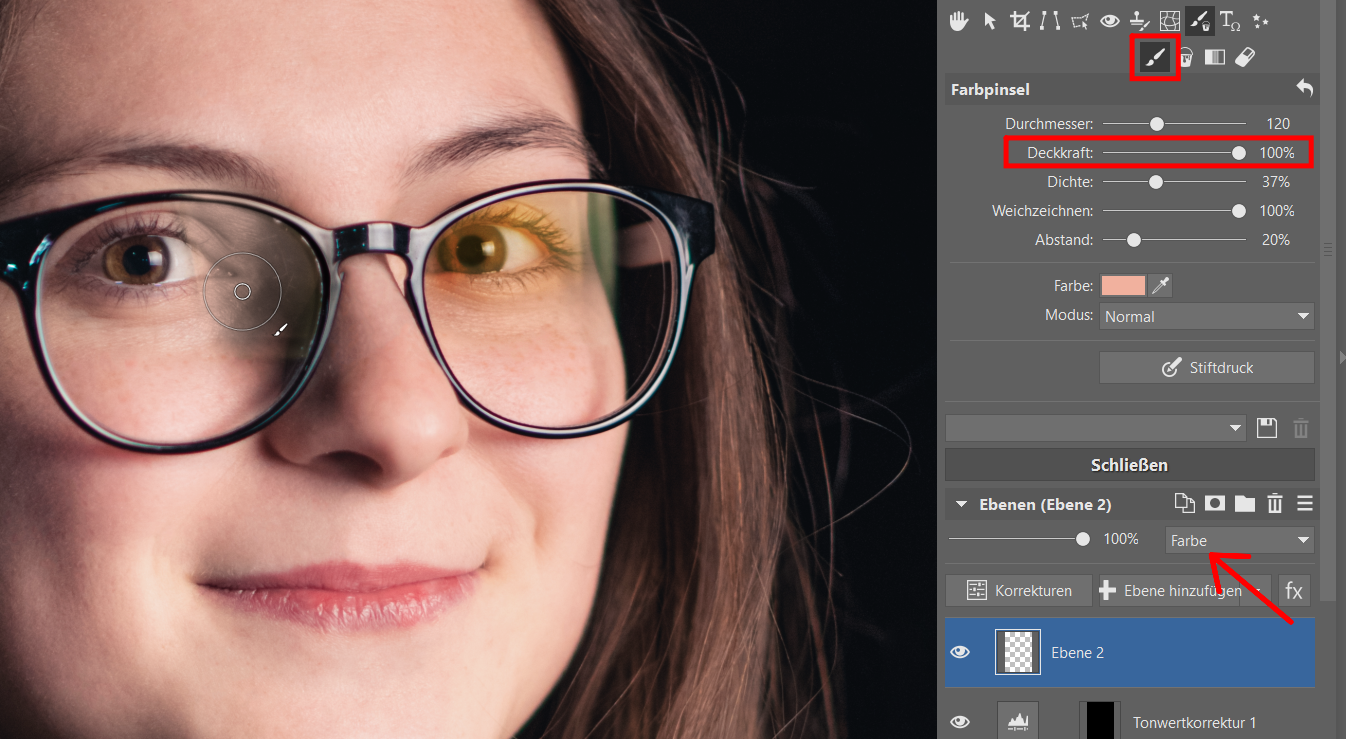Toggle visibility of Tonwertkorrektur 1 layer
The image size is (1346, 739).
960,721
